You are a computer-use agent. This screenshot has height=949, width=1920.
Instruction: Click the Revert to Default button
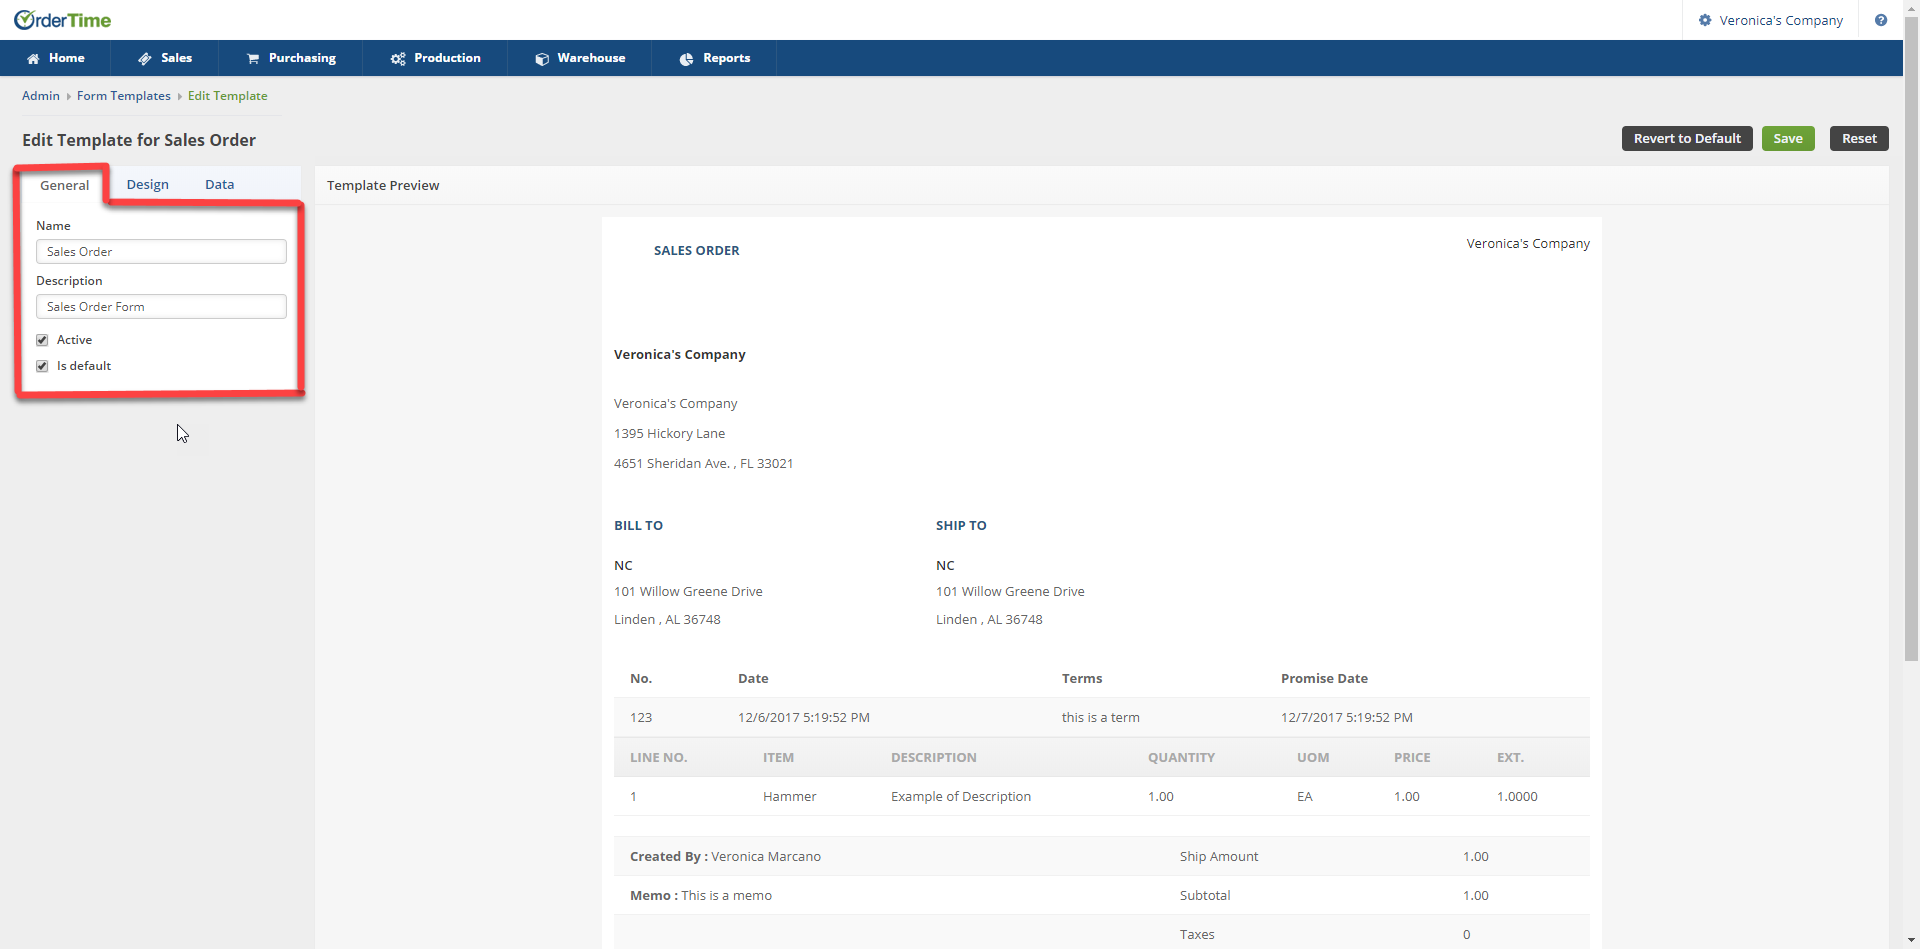point(1687,139)
